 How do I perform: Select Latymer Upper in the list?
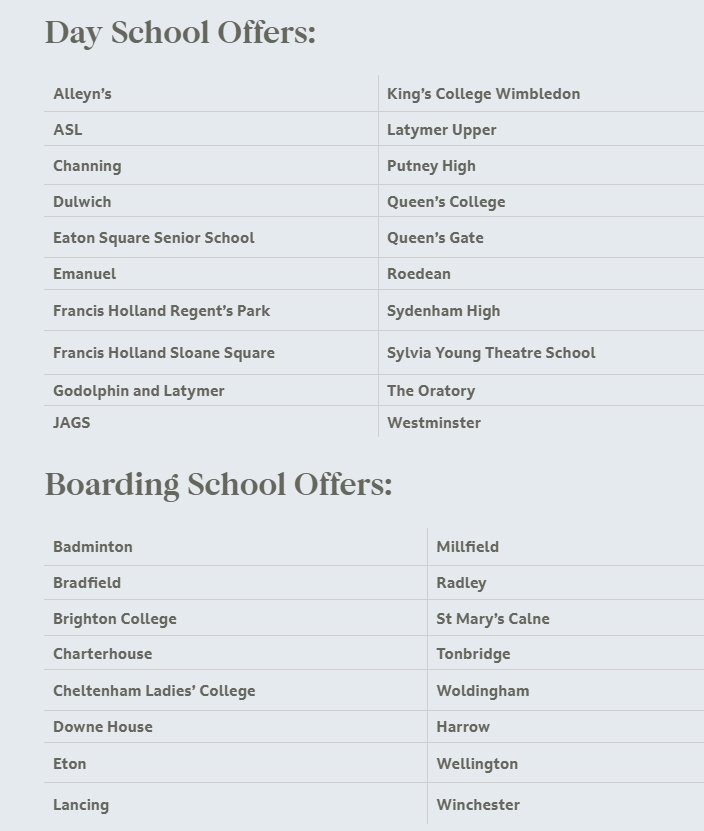(x=441, y=130)
